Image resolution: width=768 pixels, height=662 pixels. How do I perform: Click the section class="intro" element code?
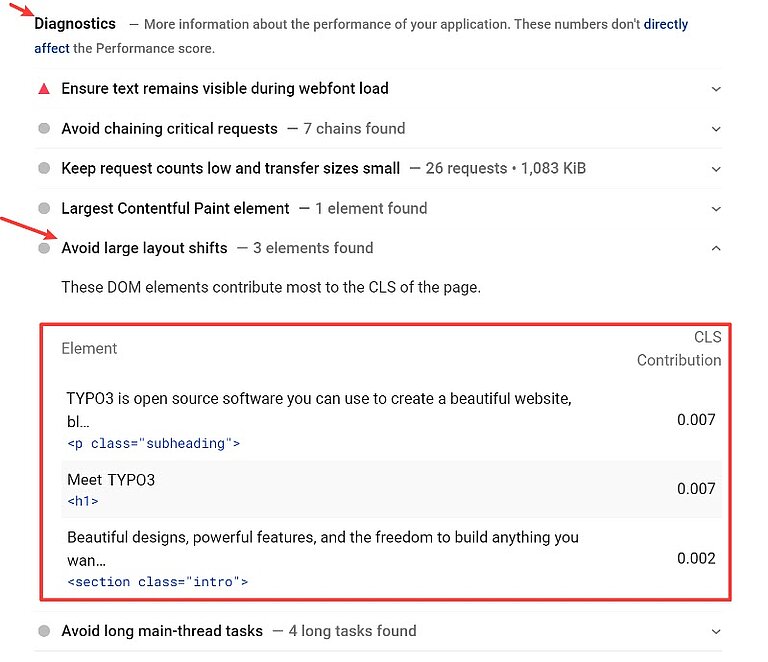click(158, 581)
